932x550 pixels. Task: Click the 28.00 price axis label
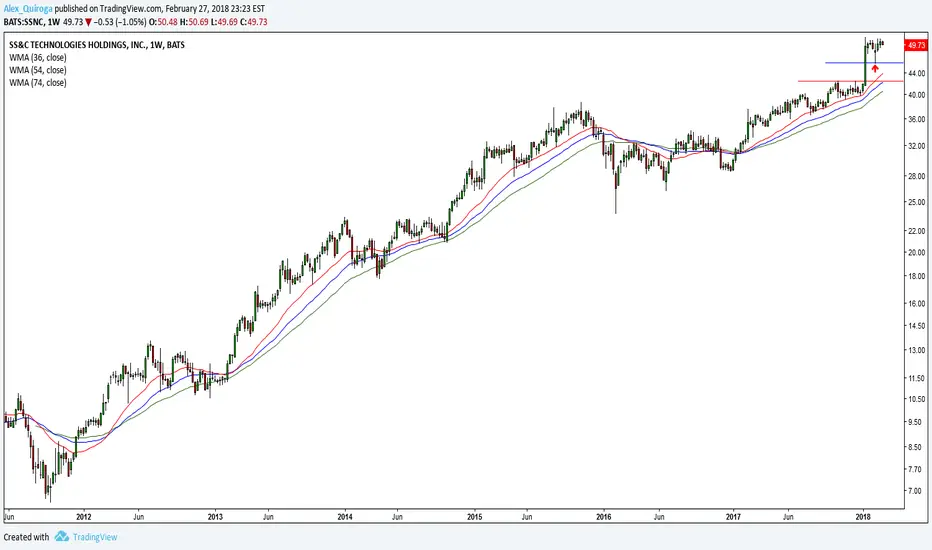917,176
